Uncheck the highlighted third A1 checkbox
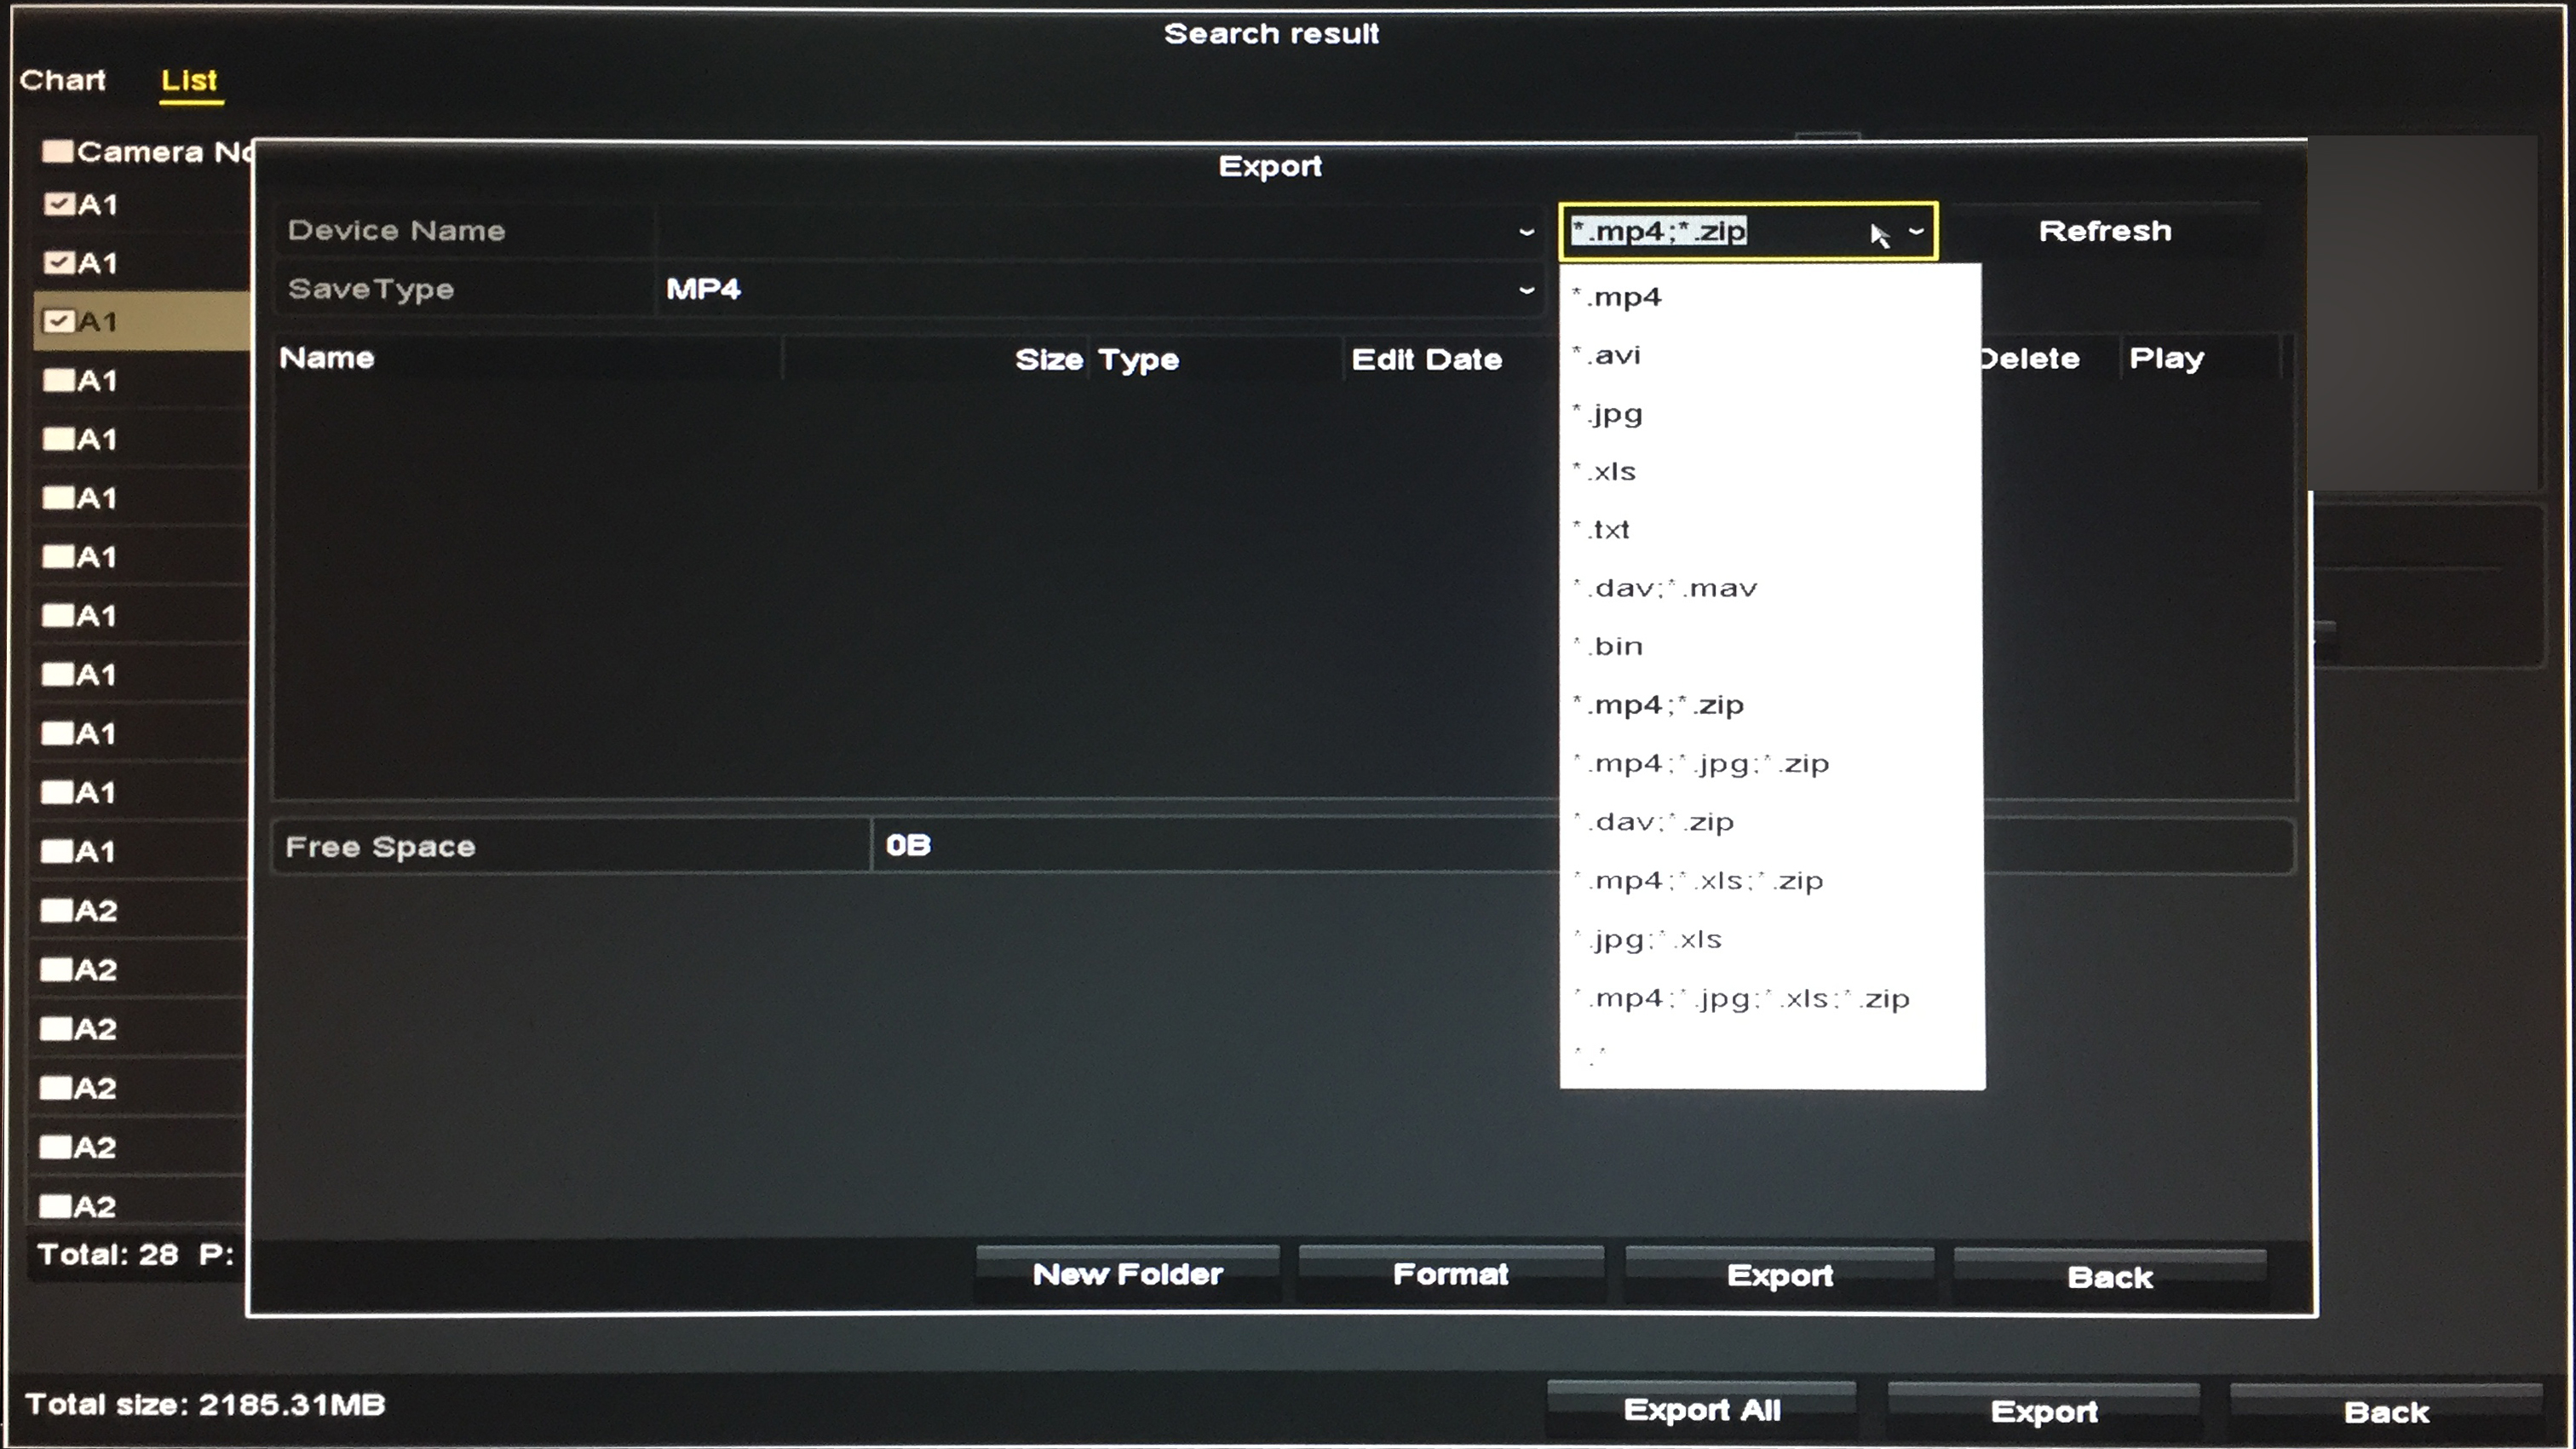The image size is (2576, 1449). (x=59, y=321)
